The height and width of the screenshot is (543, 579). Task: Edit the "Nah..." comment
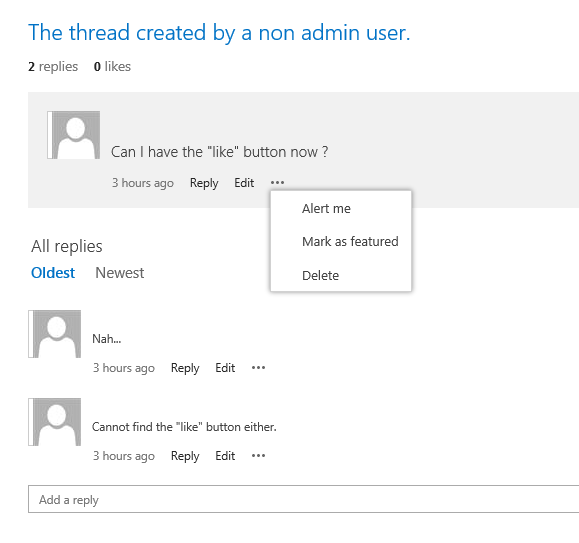click(x=225, y=368)
